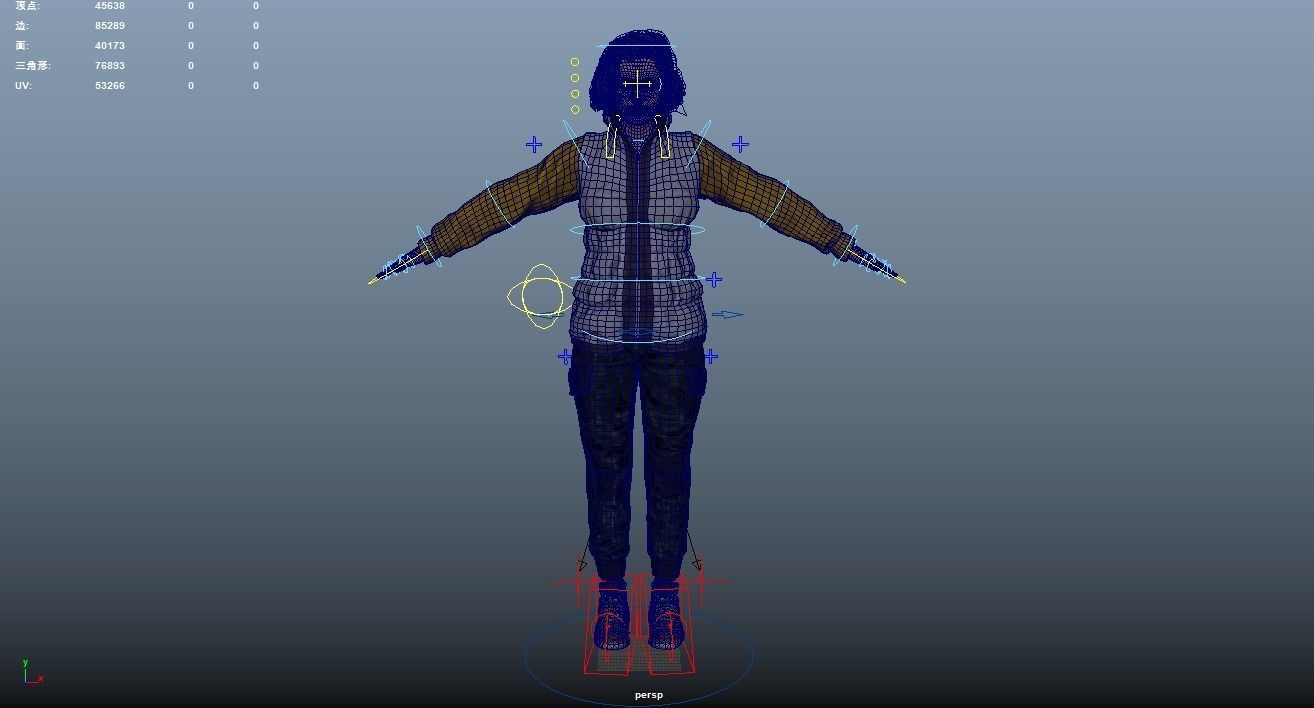Viewport: 1314px width, 708px height.
Task: Select the yellow collar control on the right side
Action: click(x=664, y=137)
